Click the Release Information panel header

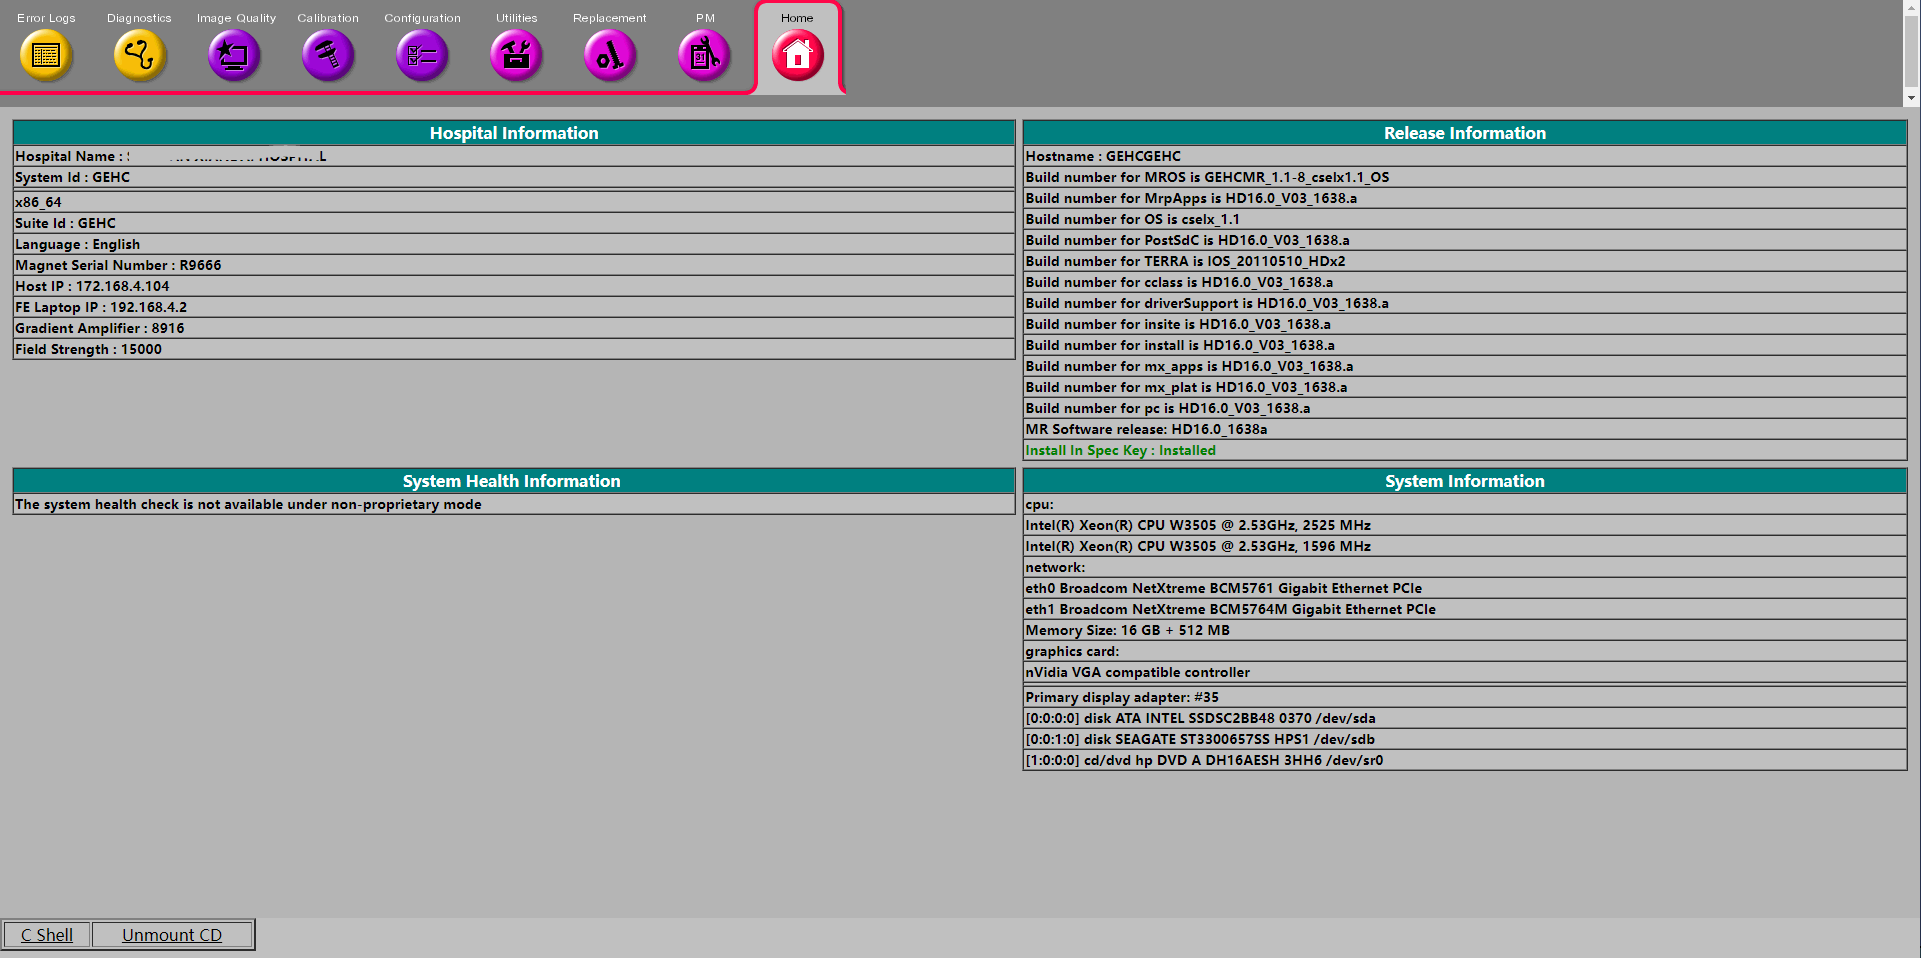pyautogui.click(x=1464, y=133)
